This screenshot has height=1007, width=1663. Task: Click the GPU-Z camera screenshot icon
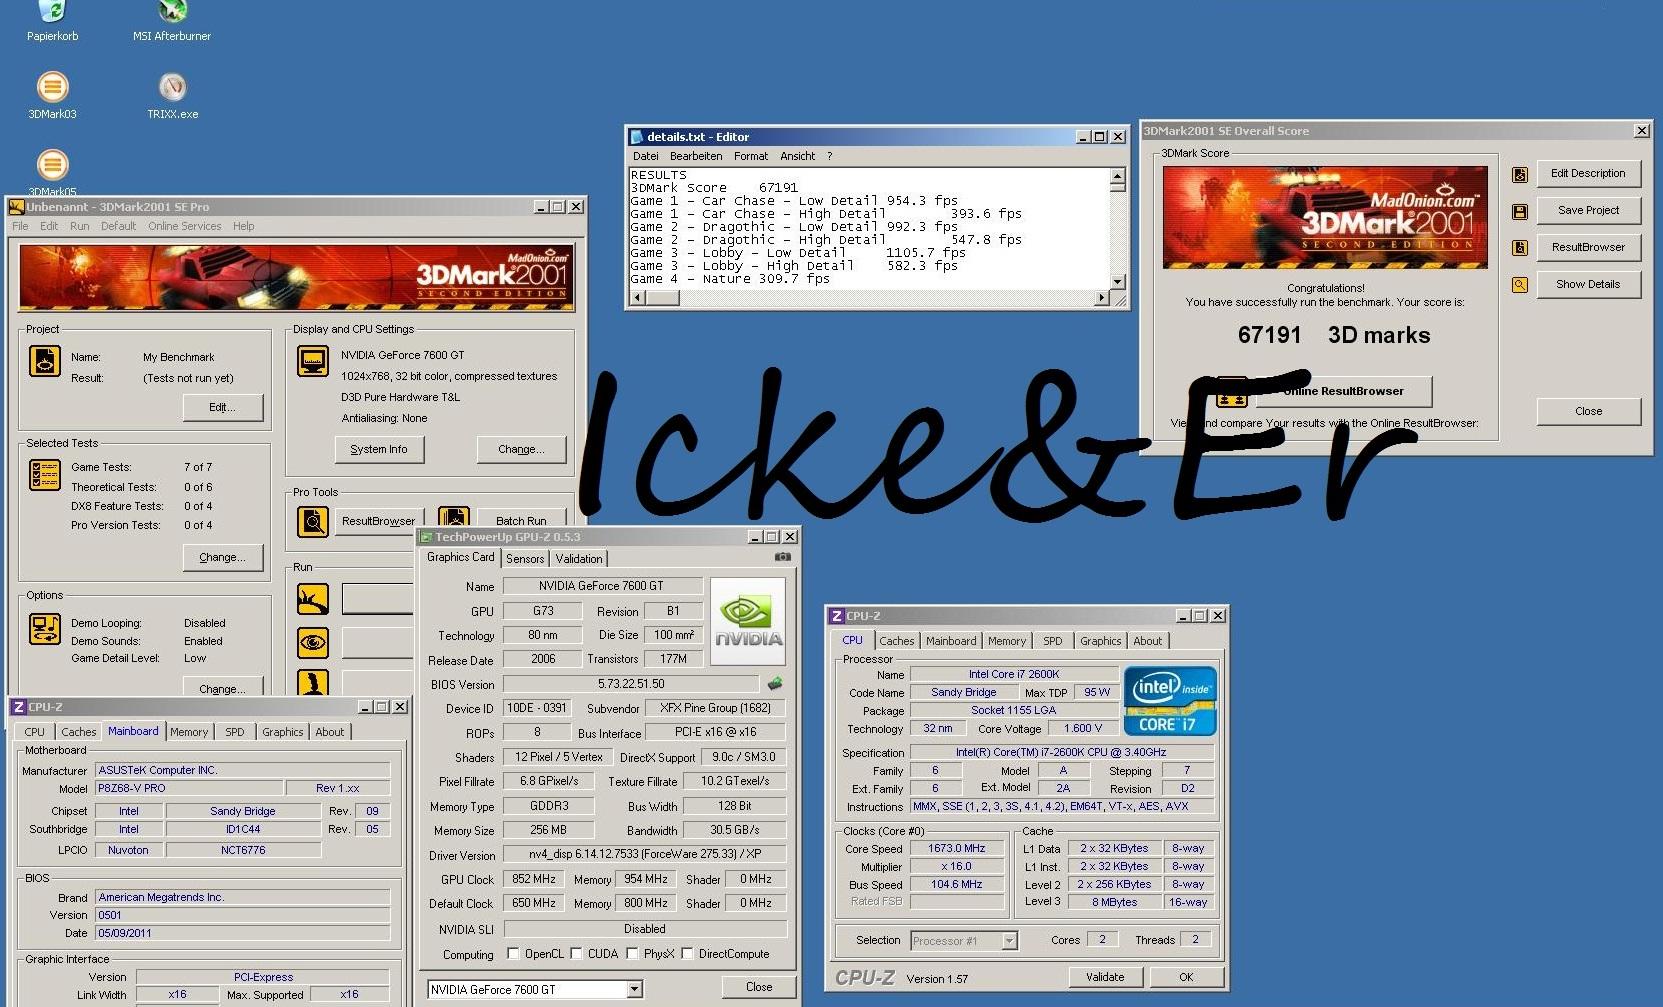point(783,557)
